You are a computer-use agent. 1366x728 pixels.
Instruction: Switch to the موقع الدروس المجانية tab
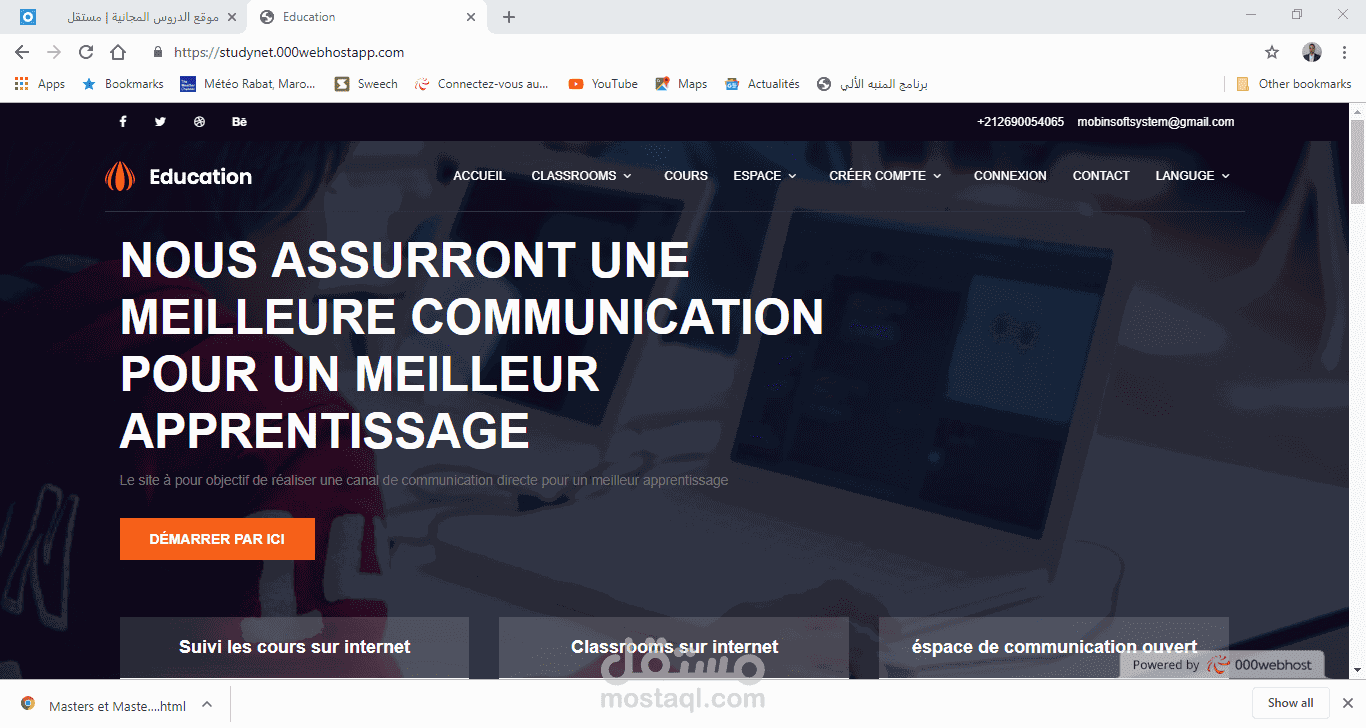(x=128, y=17)
